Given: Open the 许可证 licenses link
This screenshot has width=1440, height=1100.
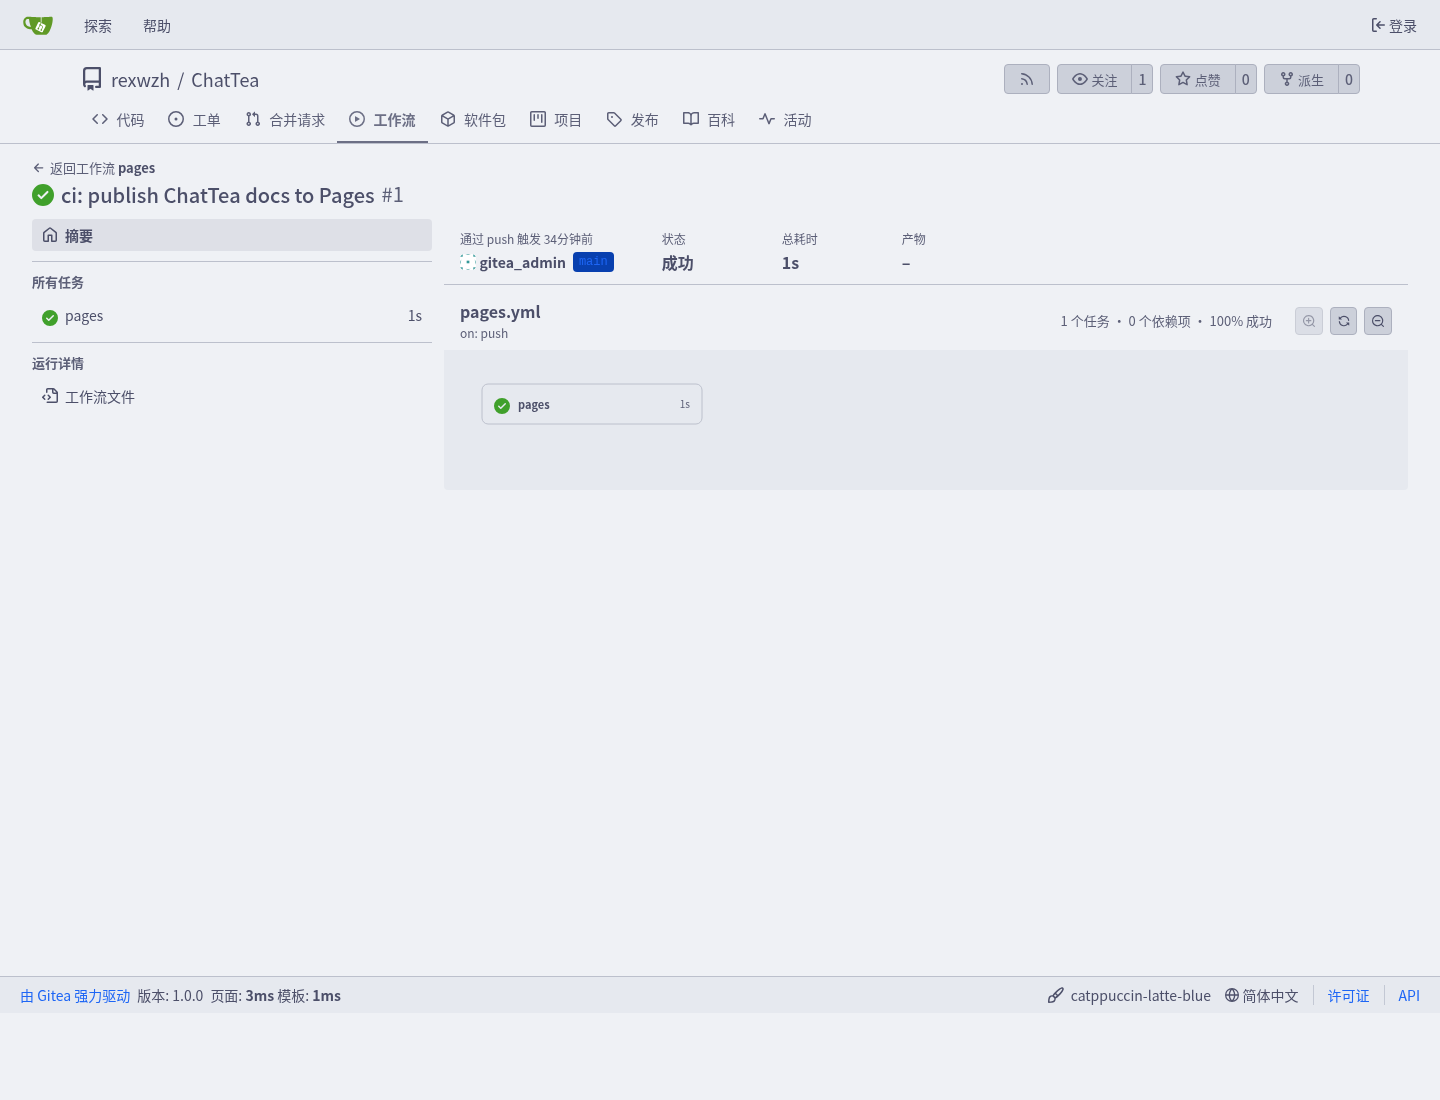Looking at the screenshot, I should pyautogui.click(x=1348, y=996).
